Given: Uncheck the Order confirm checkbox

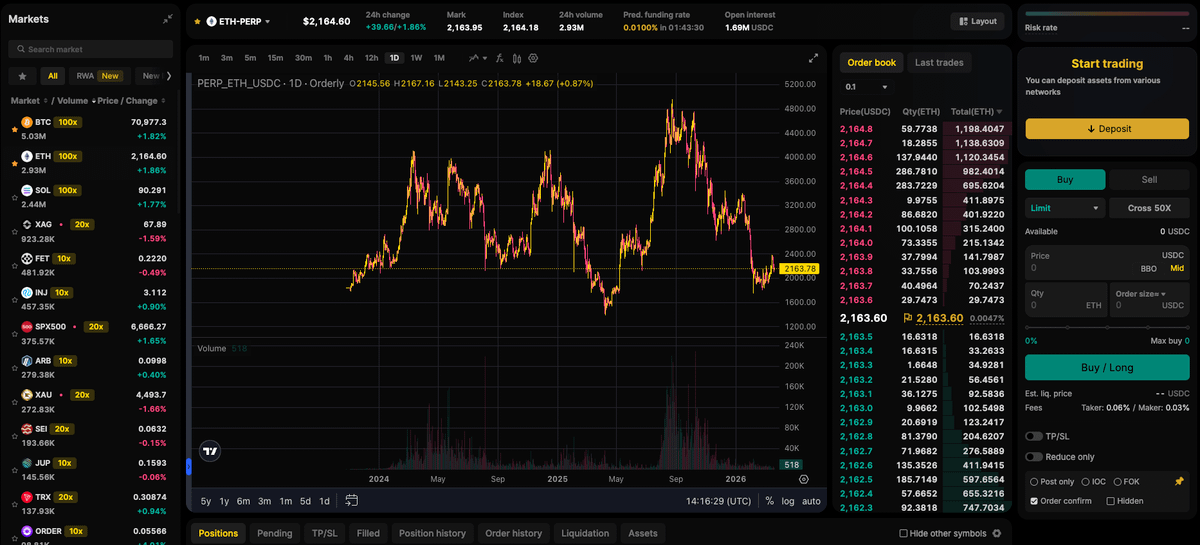Looking at the screenshot, I should 1034,501.
